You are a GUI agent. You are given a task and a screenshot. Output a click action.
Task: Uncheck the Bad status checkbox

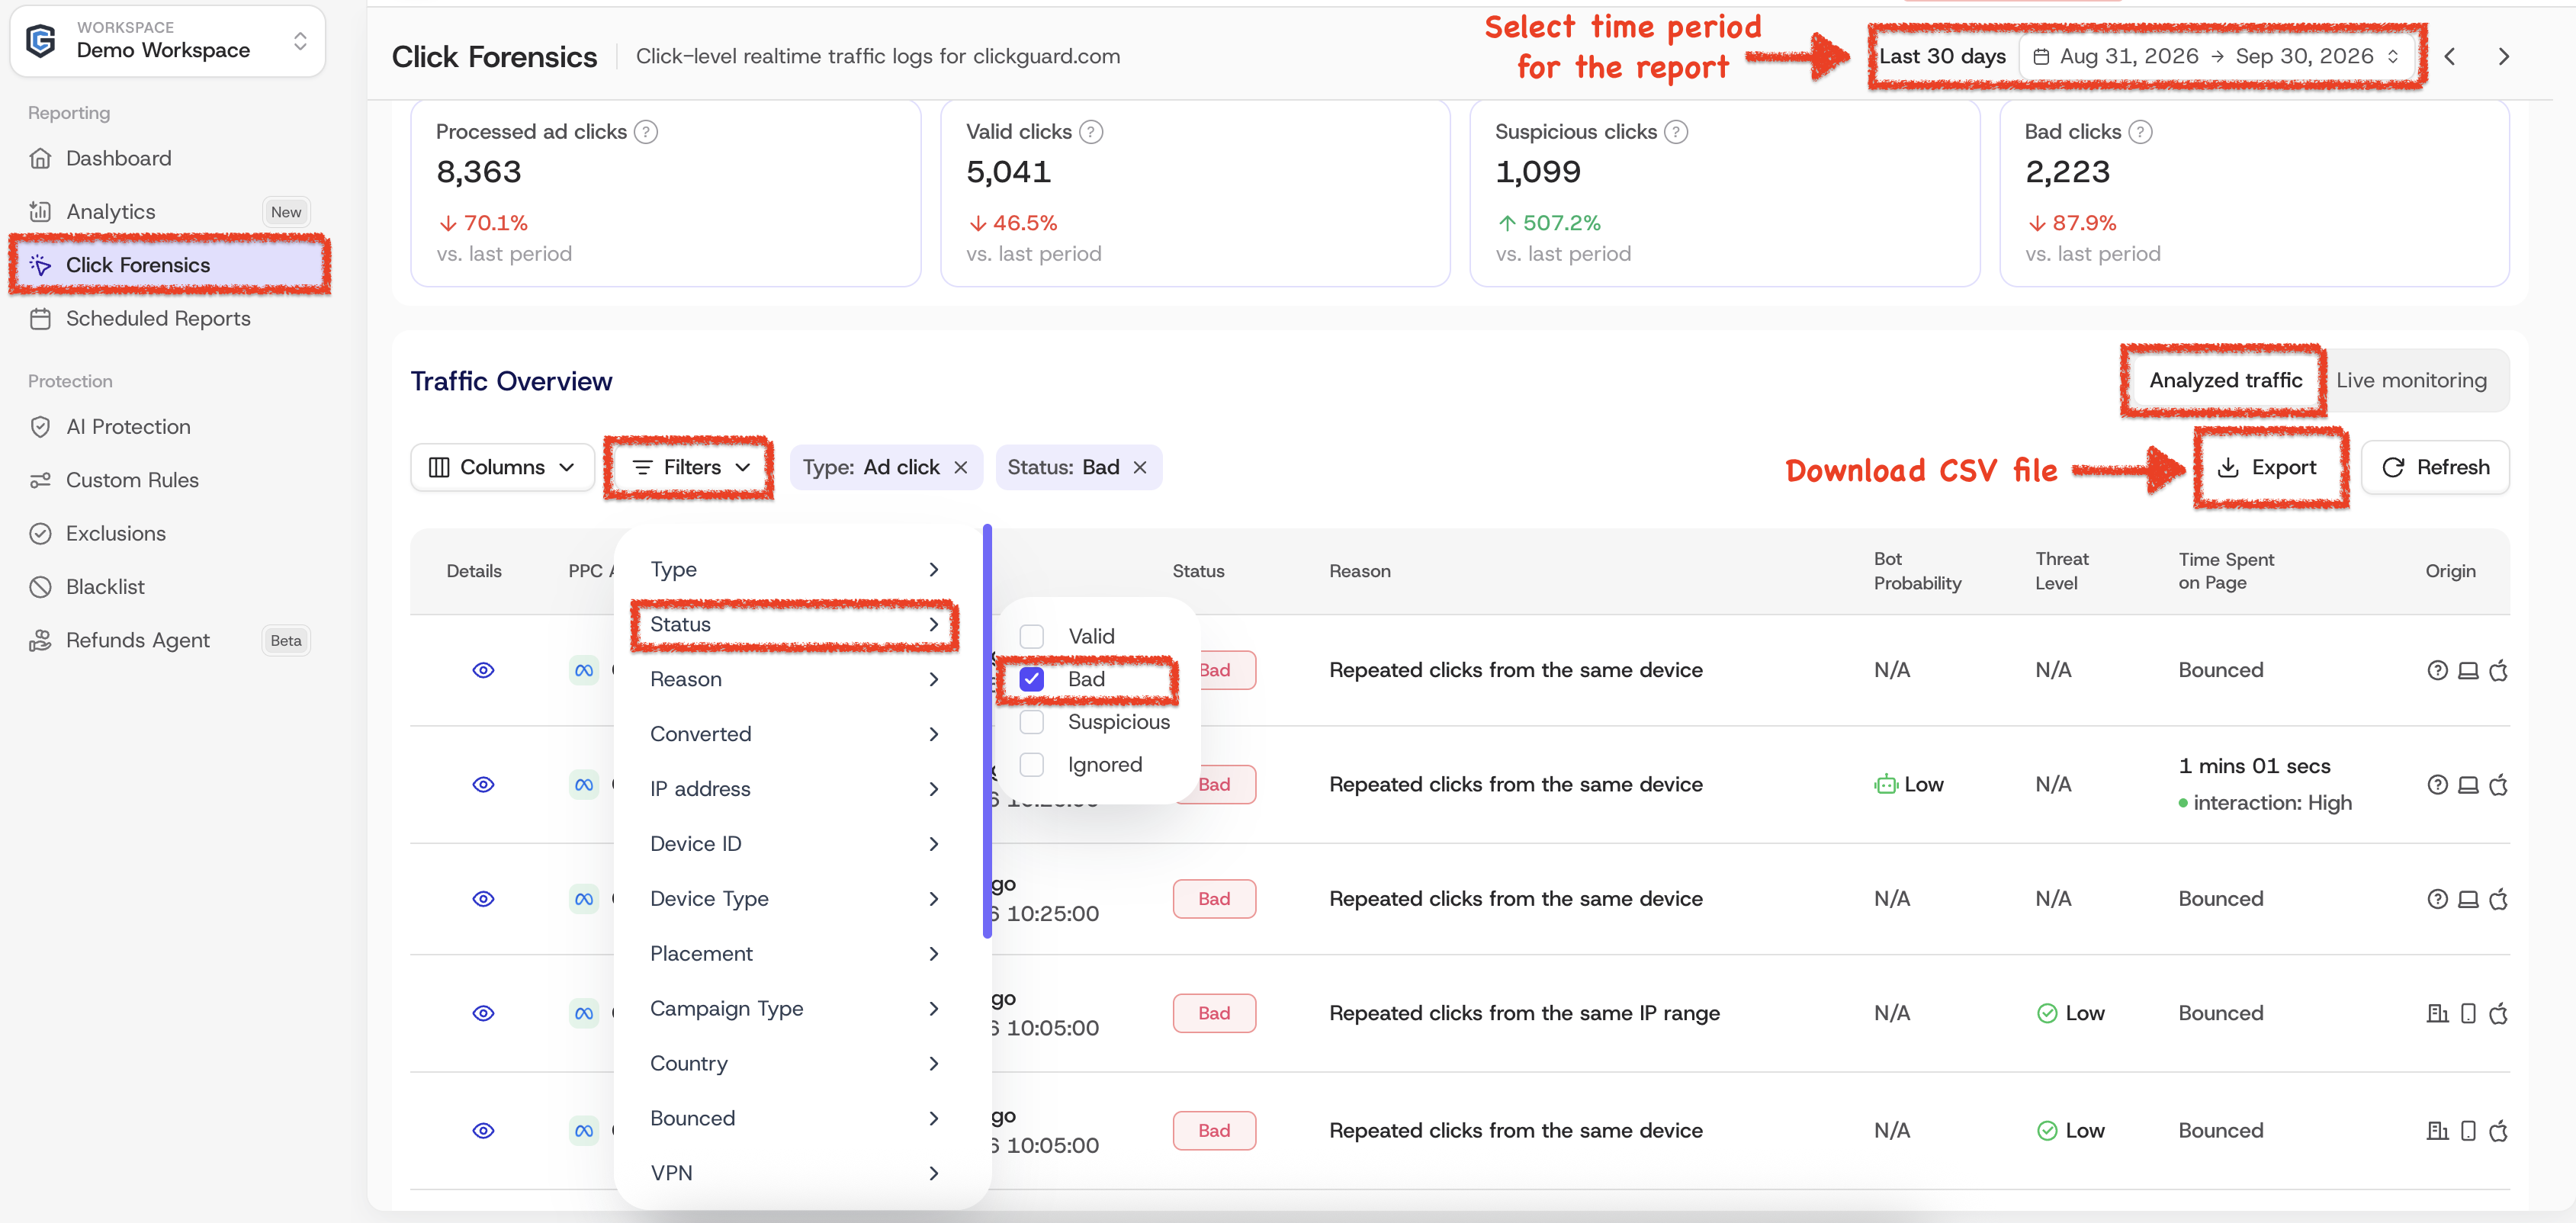click(1032, 679)
